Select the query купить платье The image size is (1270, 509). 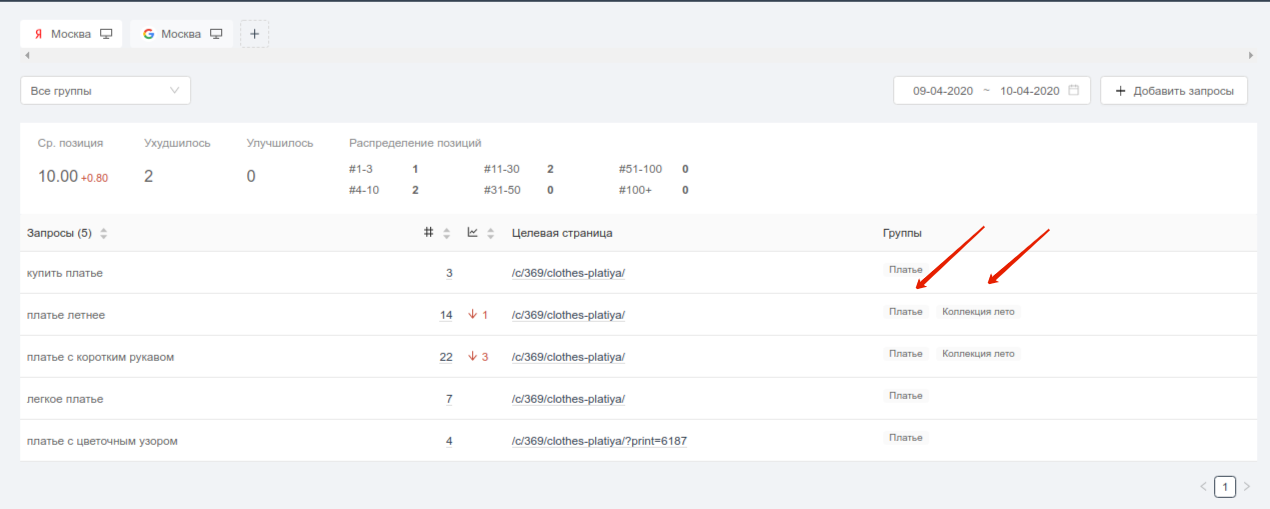click(65, 273)
